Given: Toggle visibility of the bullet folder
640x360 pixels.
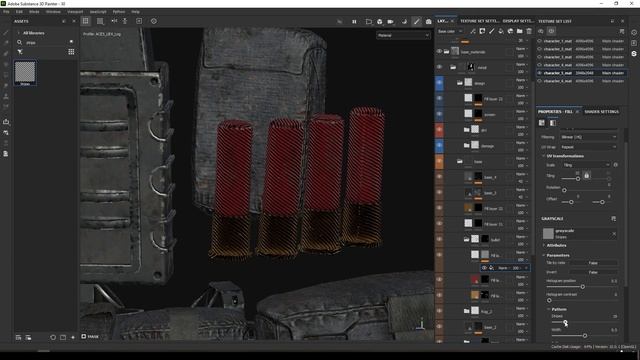Looking at the screenshot, I should 439,239.
